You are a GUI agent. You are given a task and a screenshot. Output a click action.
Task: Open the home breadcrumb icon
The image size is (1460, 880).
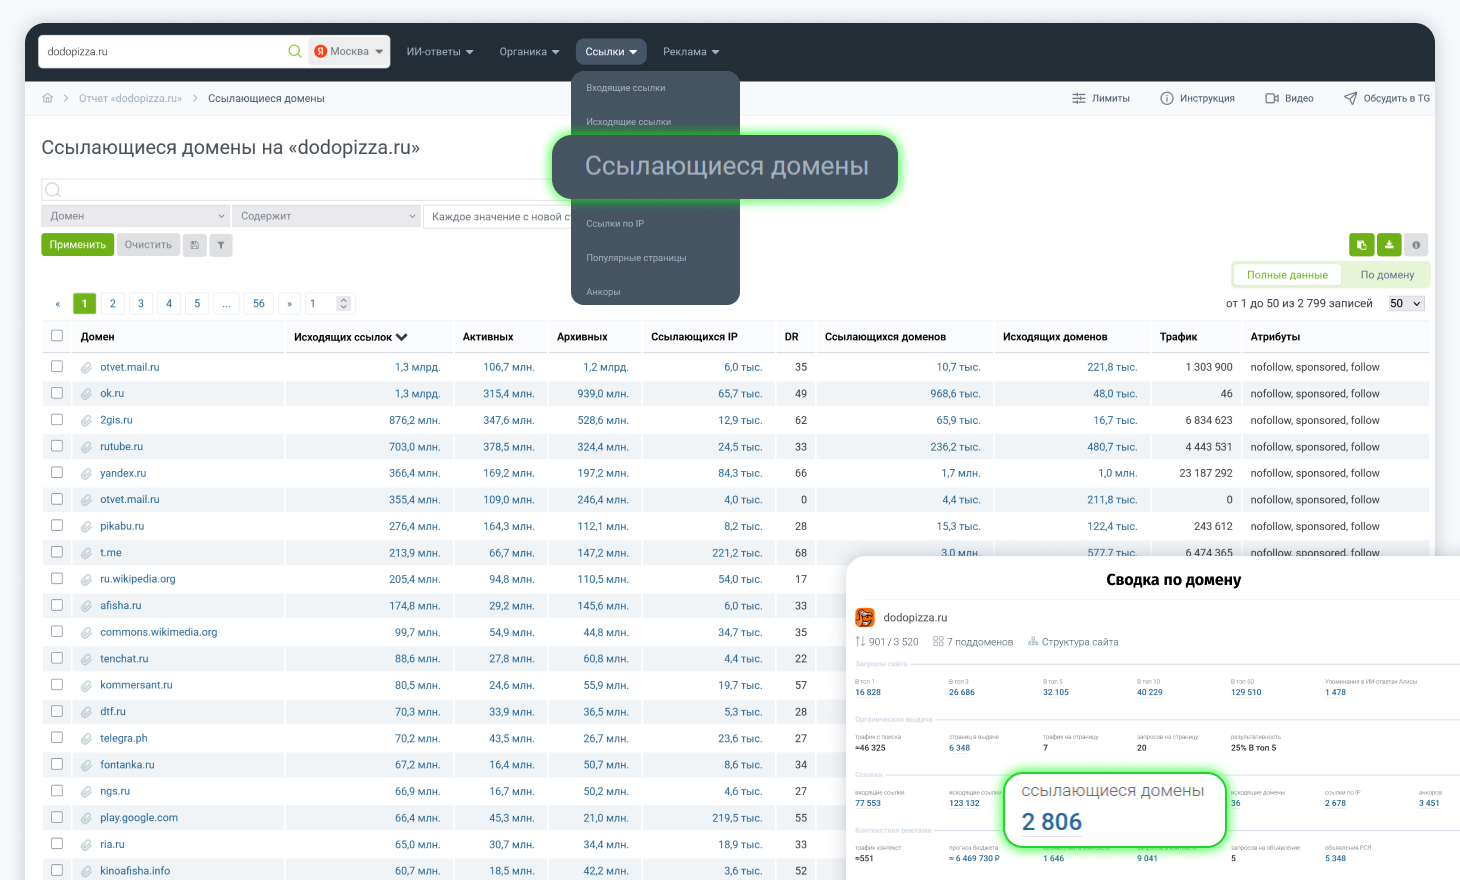click(x=47, y=98)
